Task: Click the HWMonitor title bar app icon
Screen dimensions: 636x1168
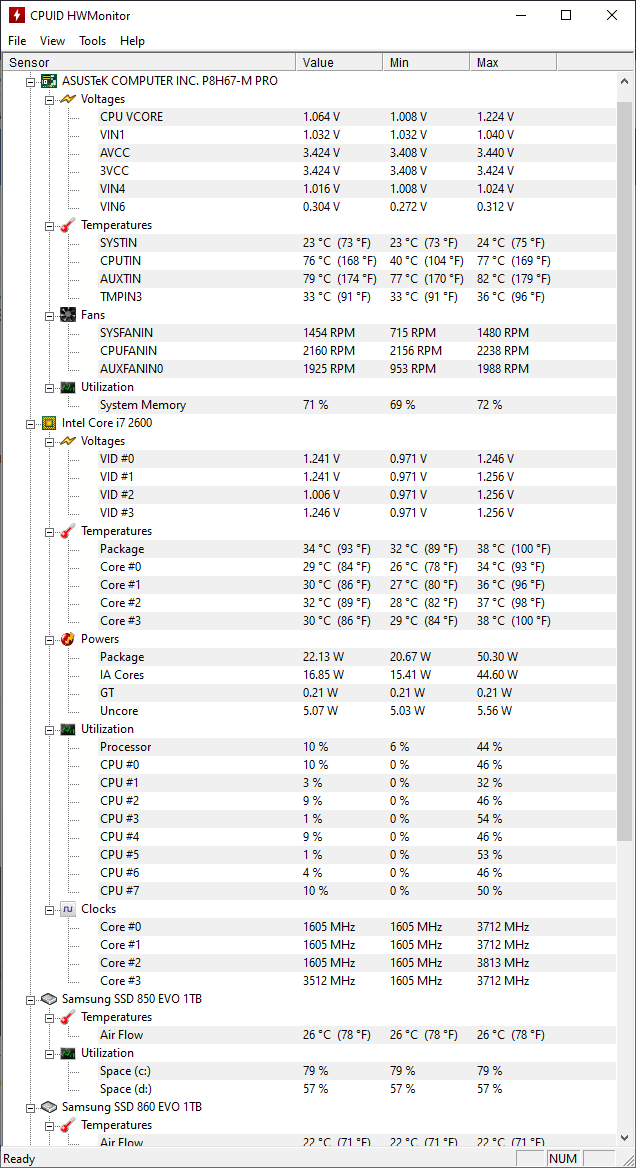Action: tap(16, 15)
